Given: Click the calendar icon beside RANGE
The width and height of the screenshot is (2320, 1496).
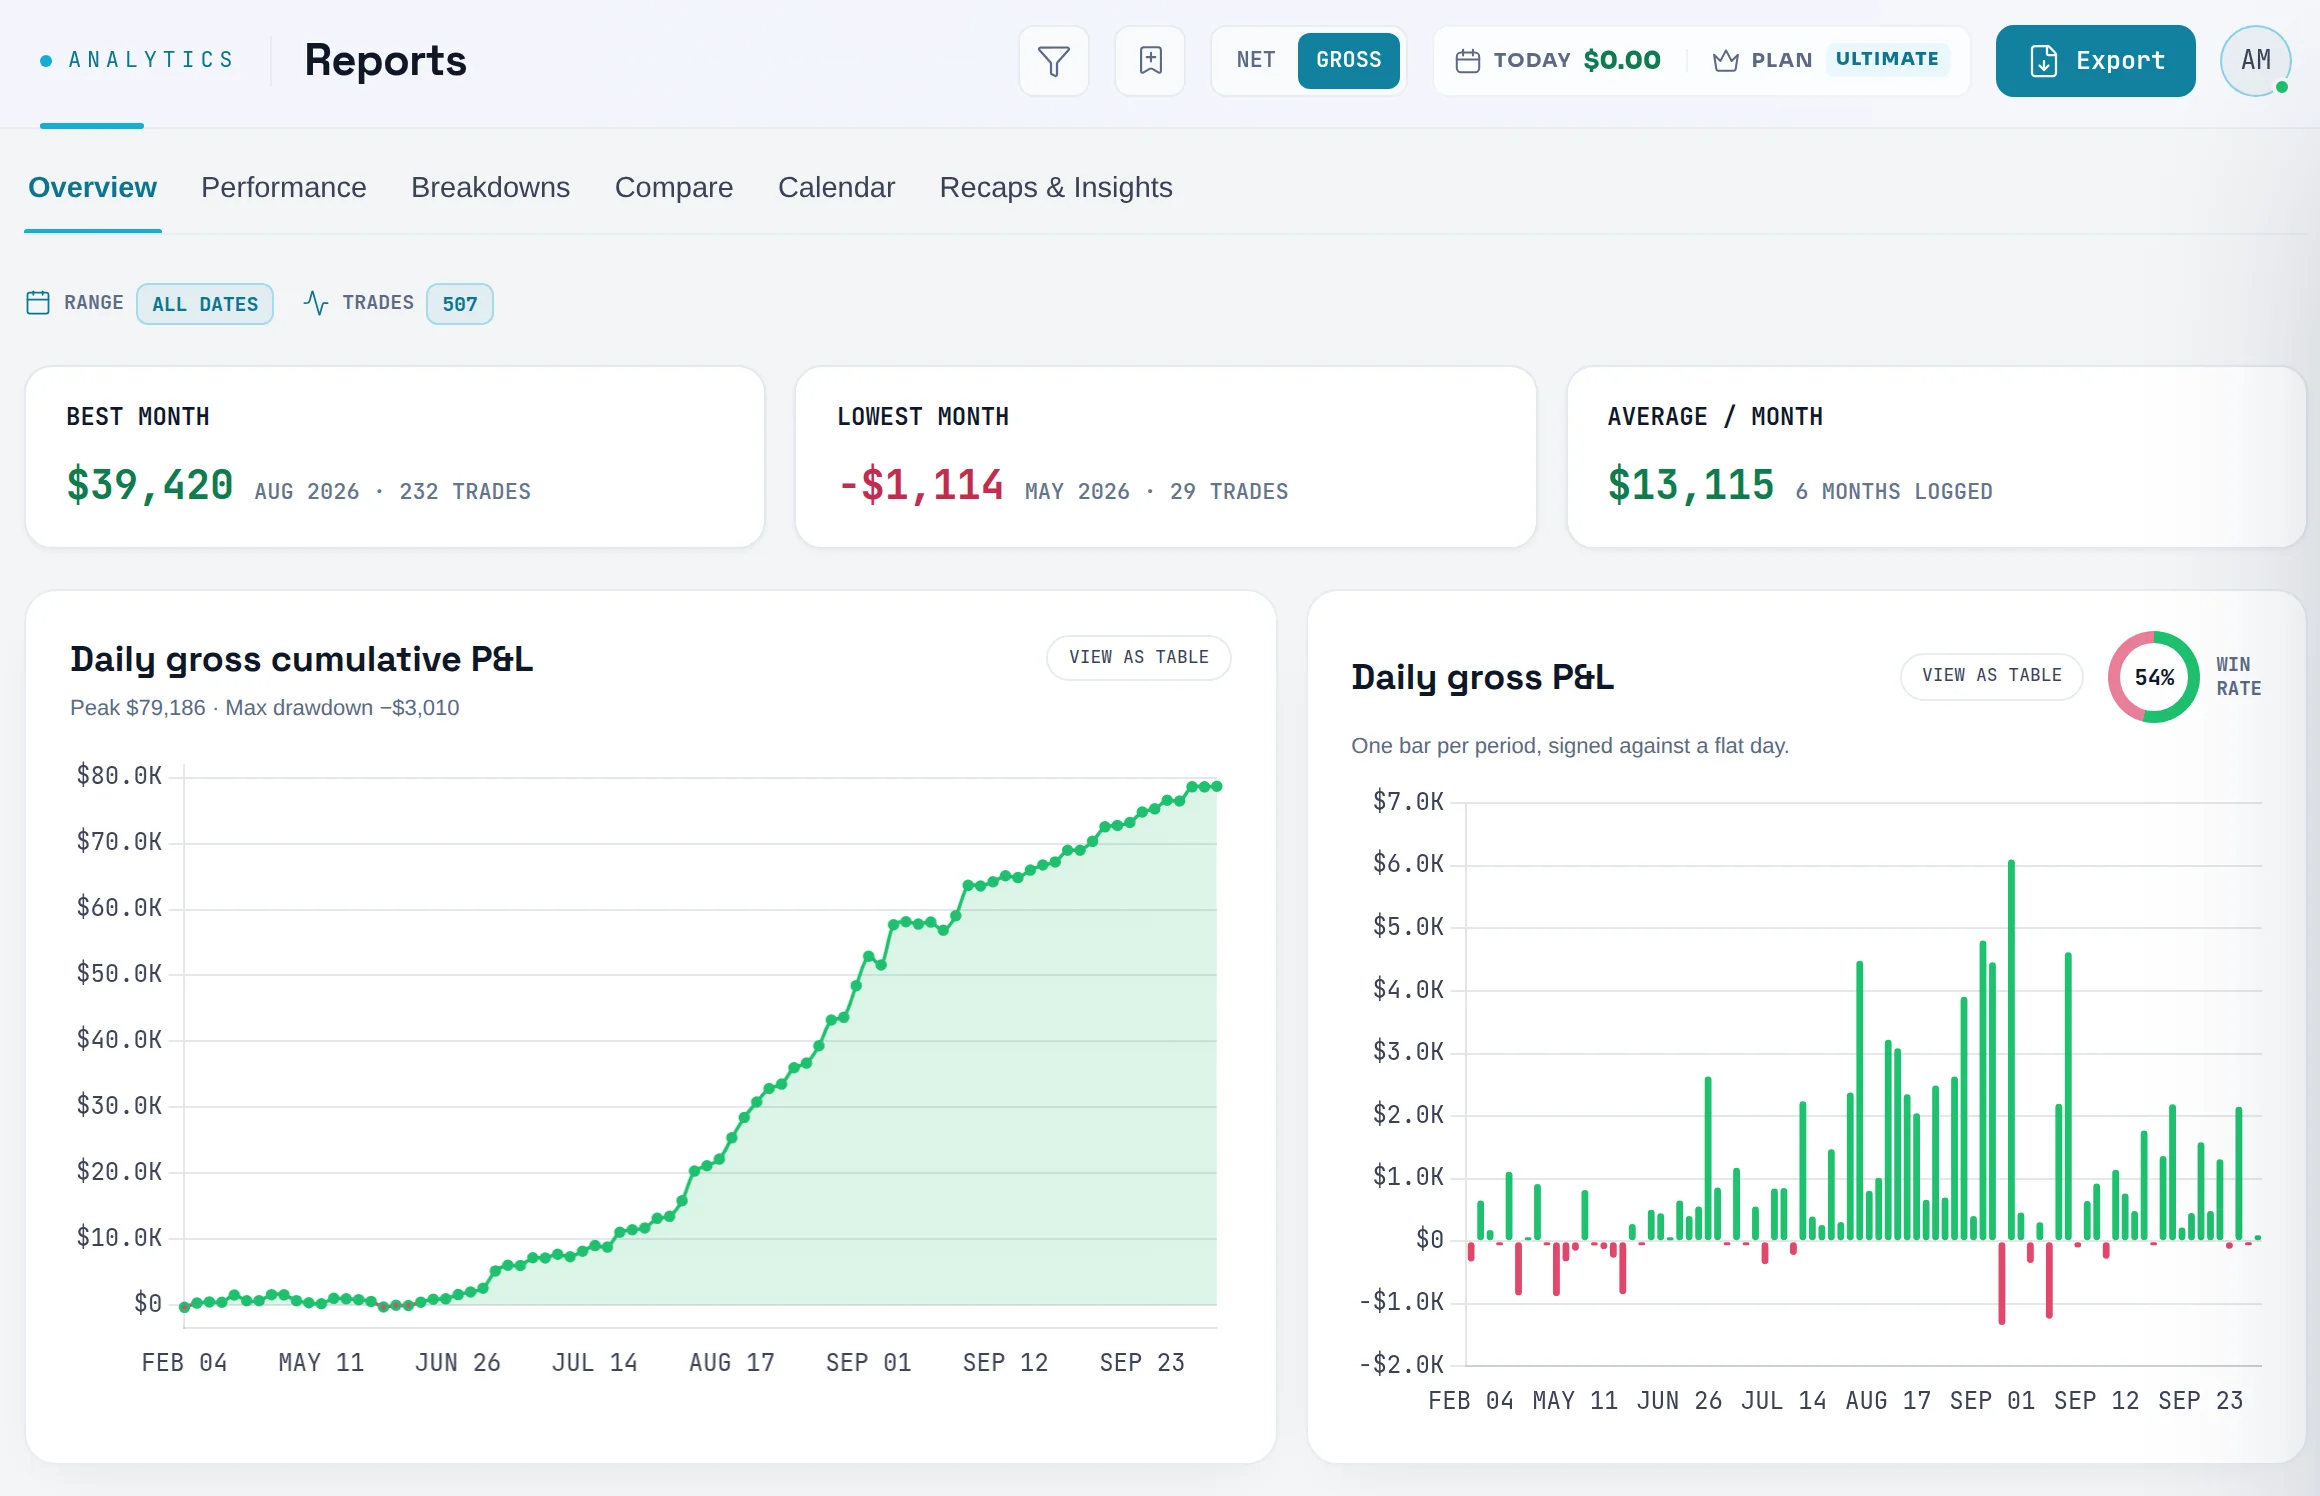Looking at the screenshot, I should [x=38, y=303].
